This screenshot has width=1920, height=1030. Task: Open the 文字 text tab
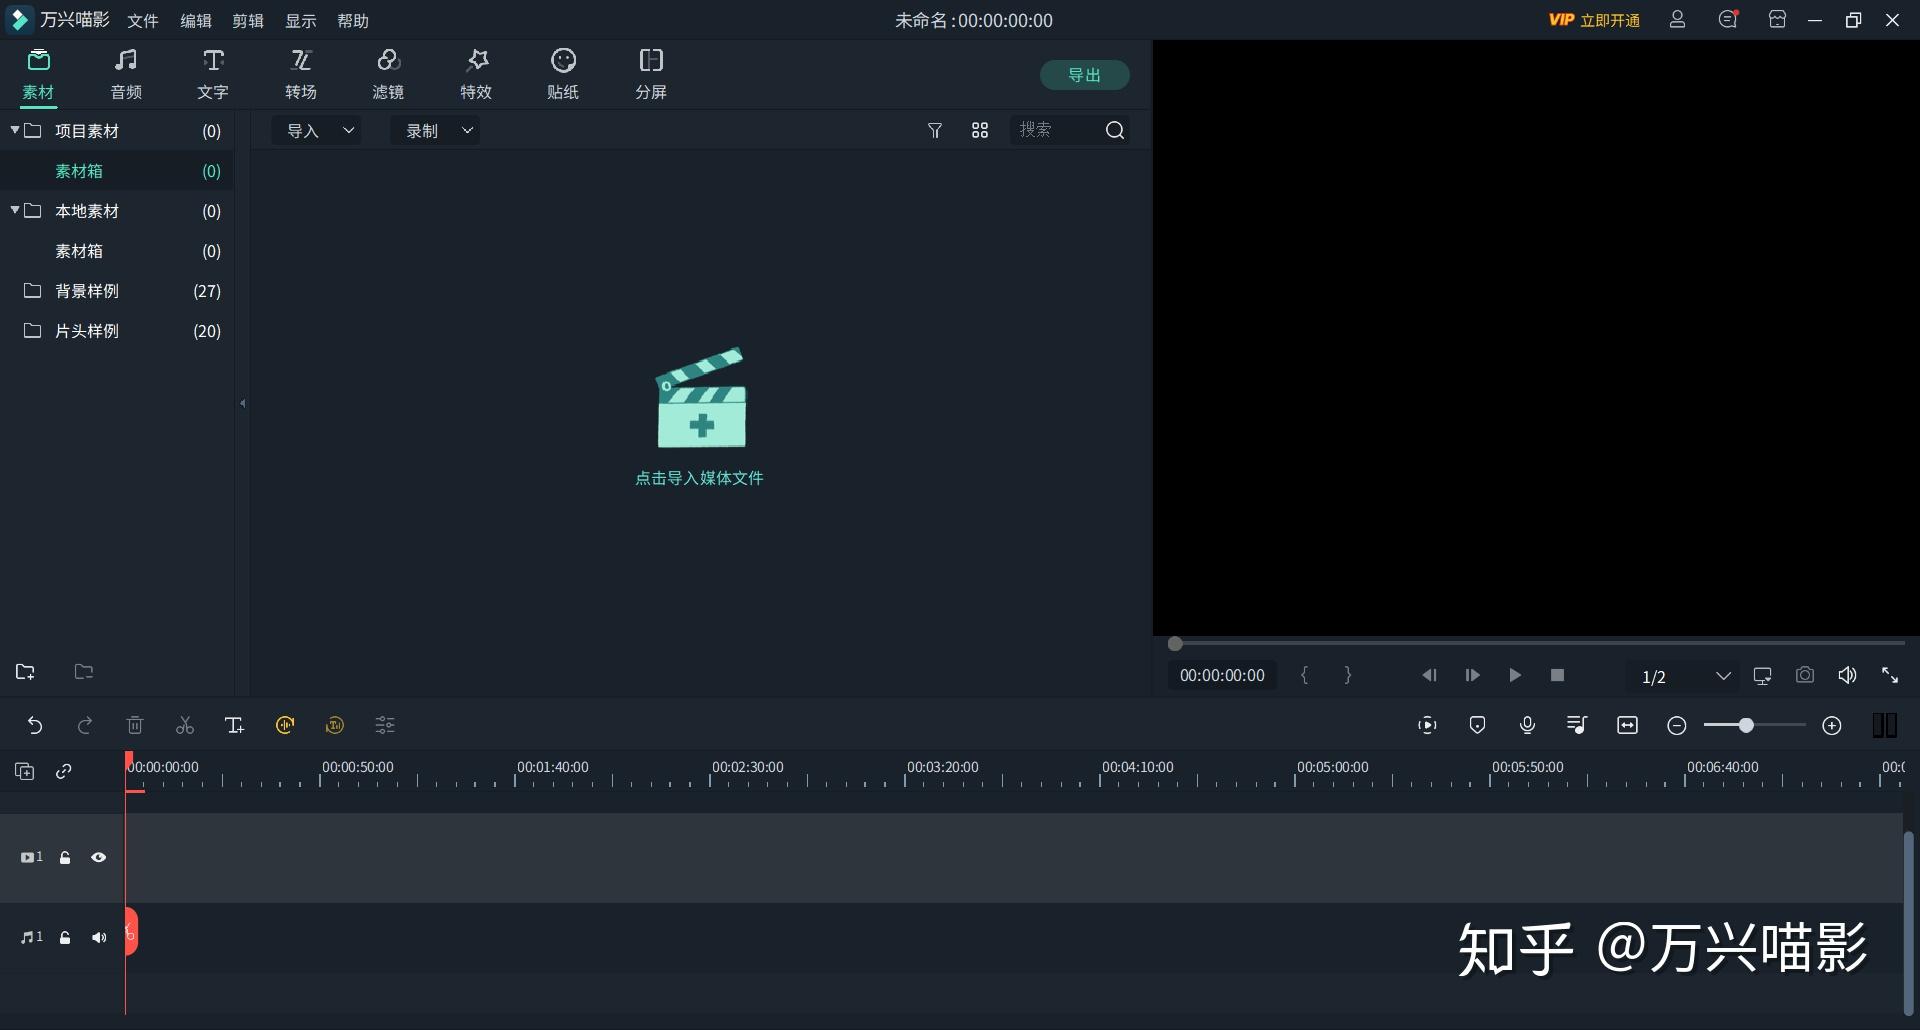[213, 75]
